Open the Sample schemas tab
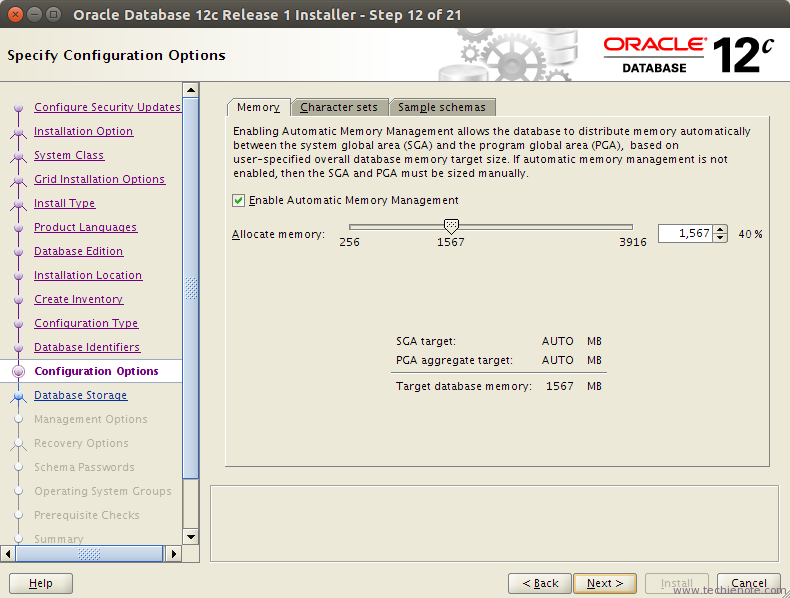Viewport: 790px width, 598px height. click(x=442, y=107)
